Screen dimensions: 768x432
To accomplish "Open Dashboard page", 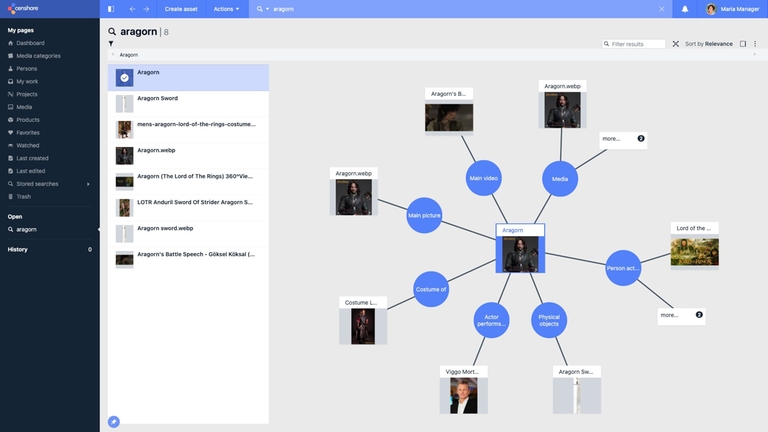I will (30, 43).
